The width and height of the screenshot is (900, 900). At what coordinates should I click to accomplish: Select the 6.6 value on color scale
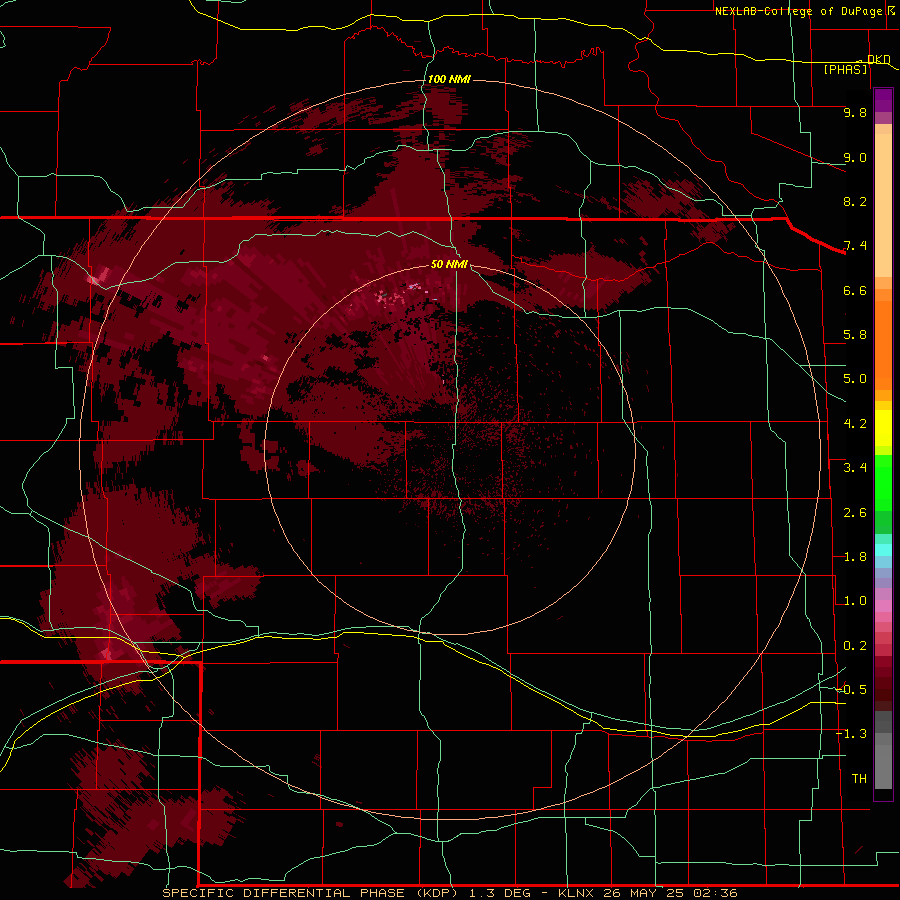tap(855, 290)
